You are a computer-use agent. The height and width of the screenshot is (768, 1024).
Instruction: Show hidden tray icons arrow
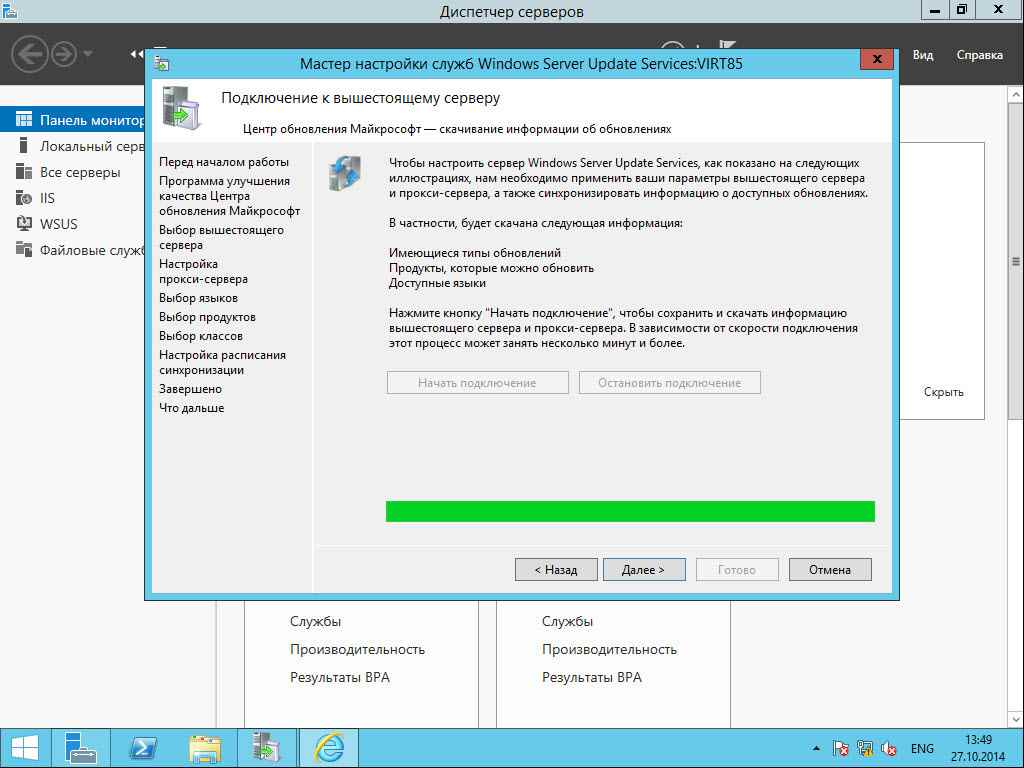point(816,748)
